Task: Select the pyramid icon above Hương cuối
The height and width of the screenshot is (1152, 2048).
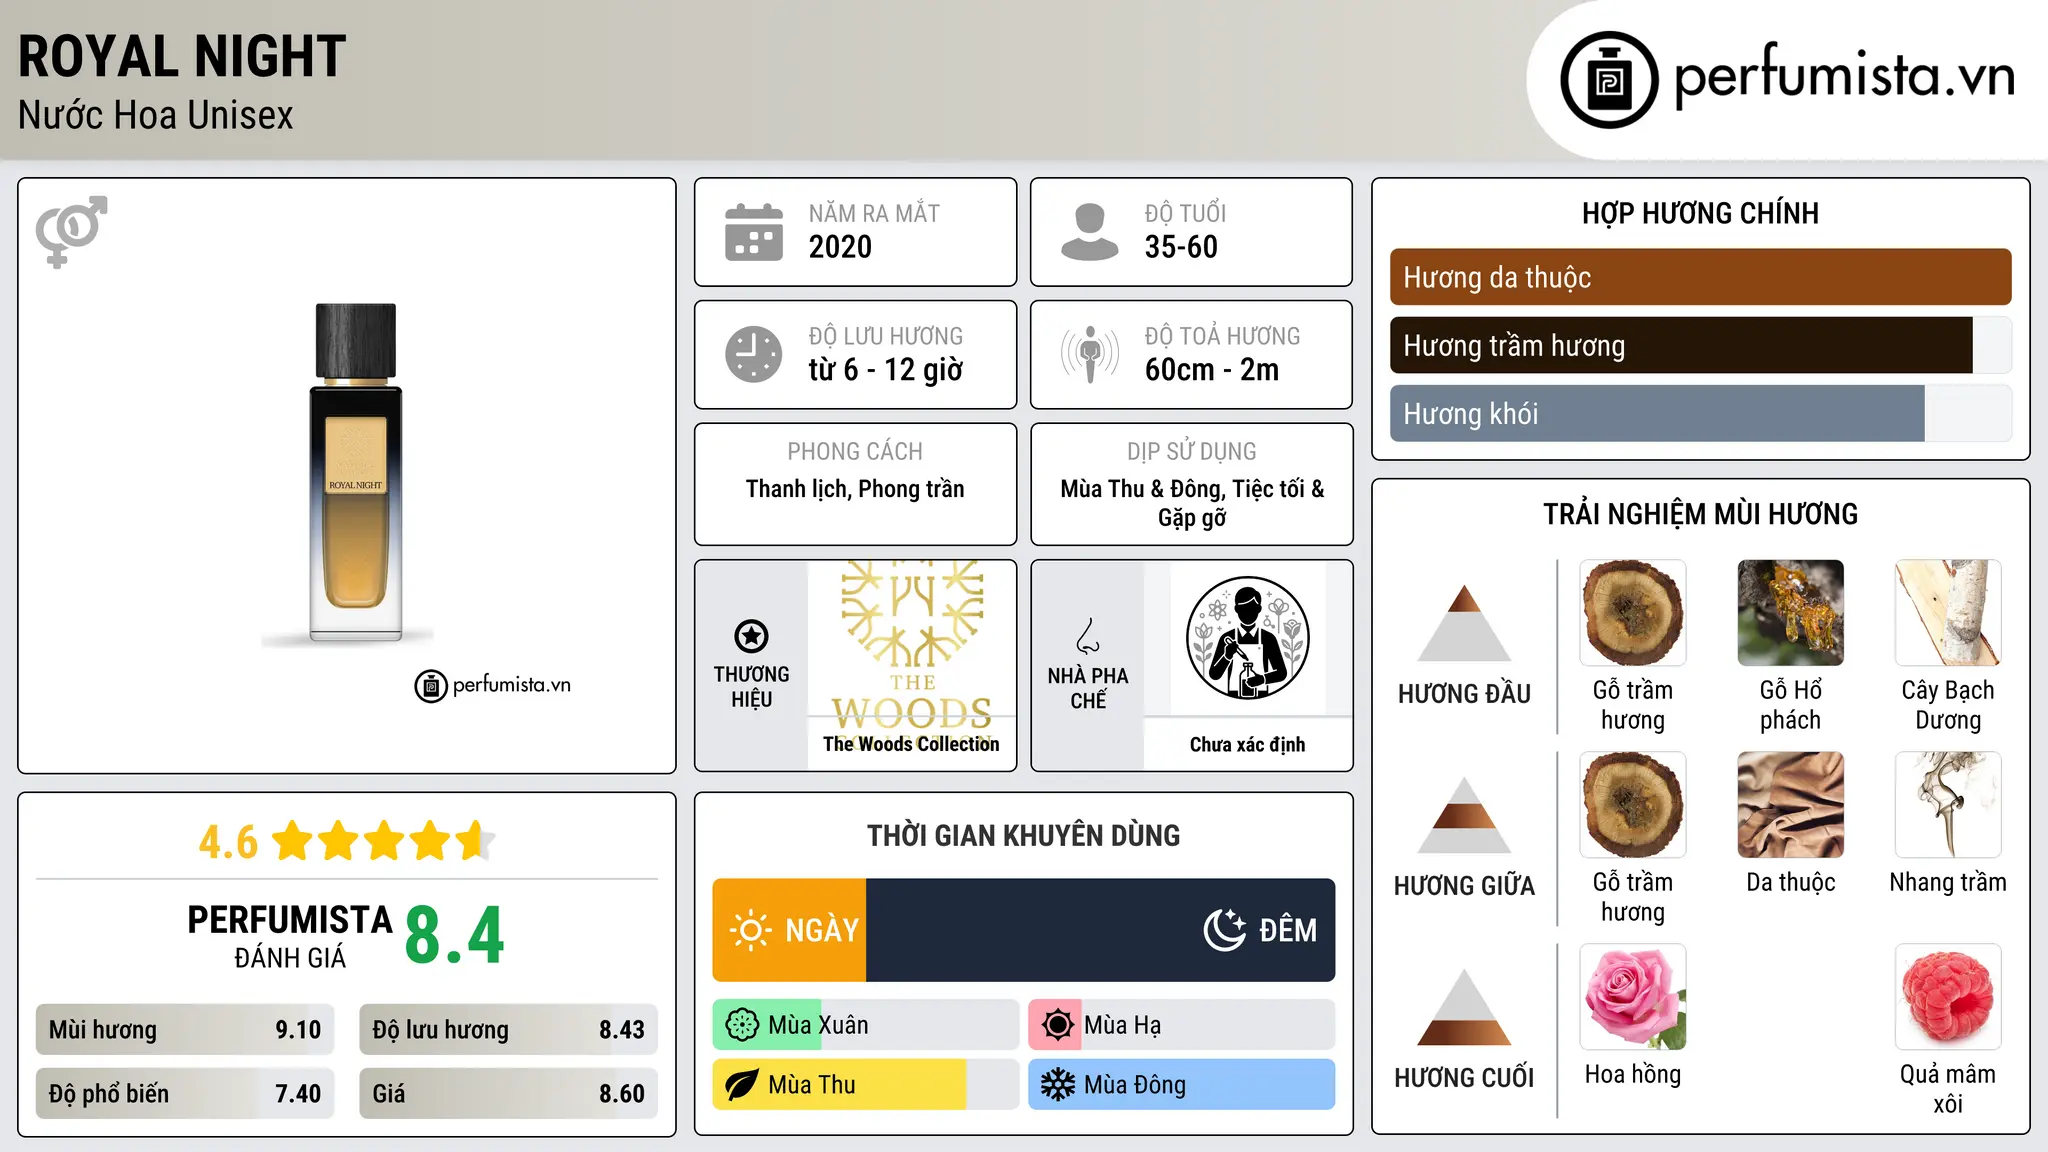Action: (1464, 1006)
